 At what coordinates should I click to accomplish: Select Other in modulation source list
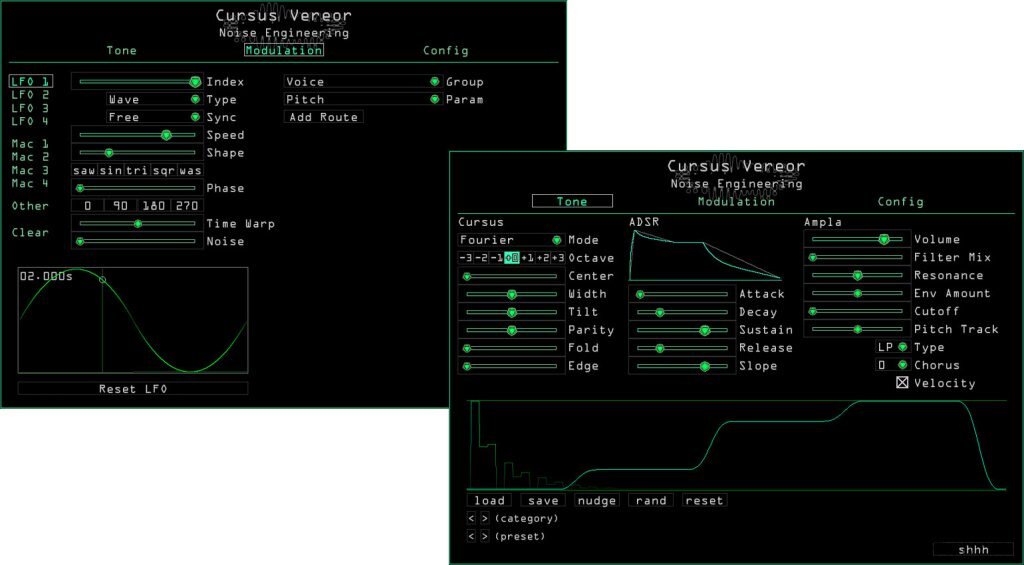[x=30, y=206]
